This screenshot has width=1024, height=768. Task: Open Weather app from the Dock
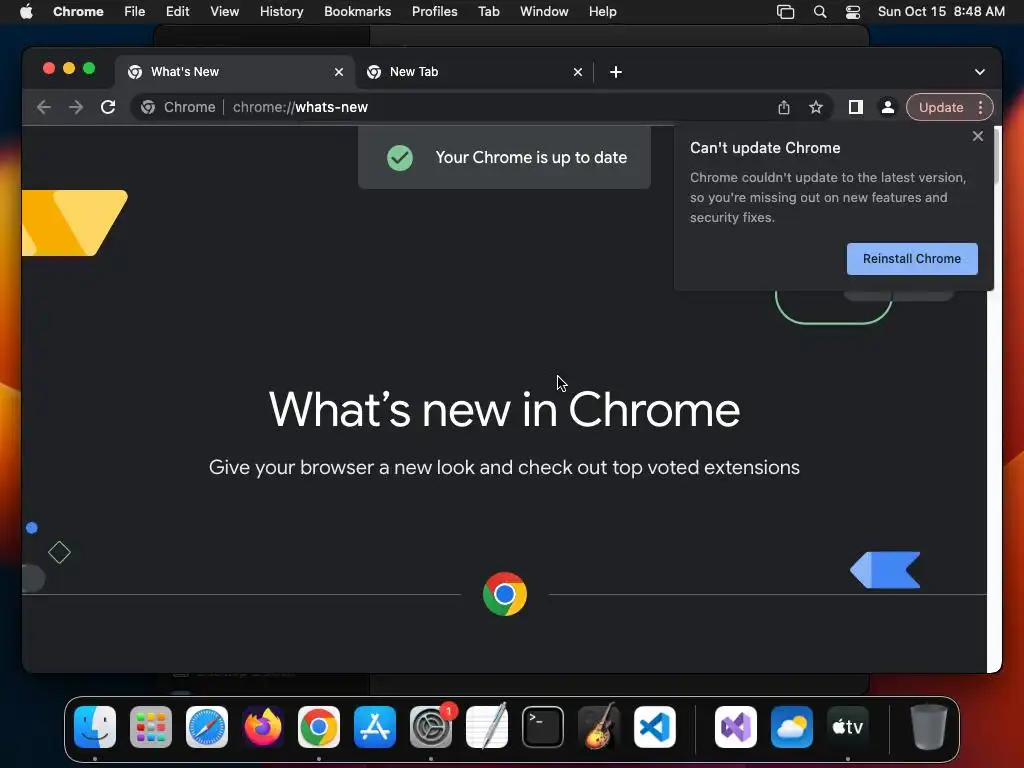click(x=792, y=727)
